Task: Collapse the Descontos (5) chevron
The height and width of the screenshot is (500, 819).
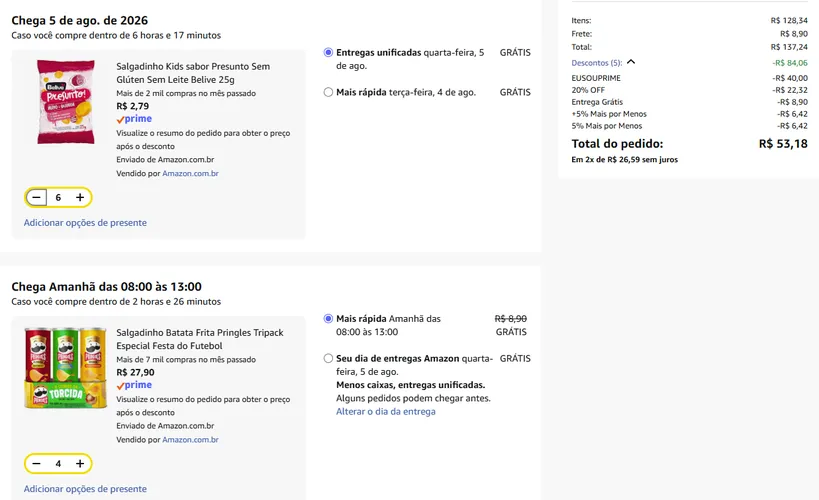Action: [631, 62]
